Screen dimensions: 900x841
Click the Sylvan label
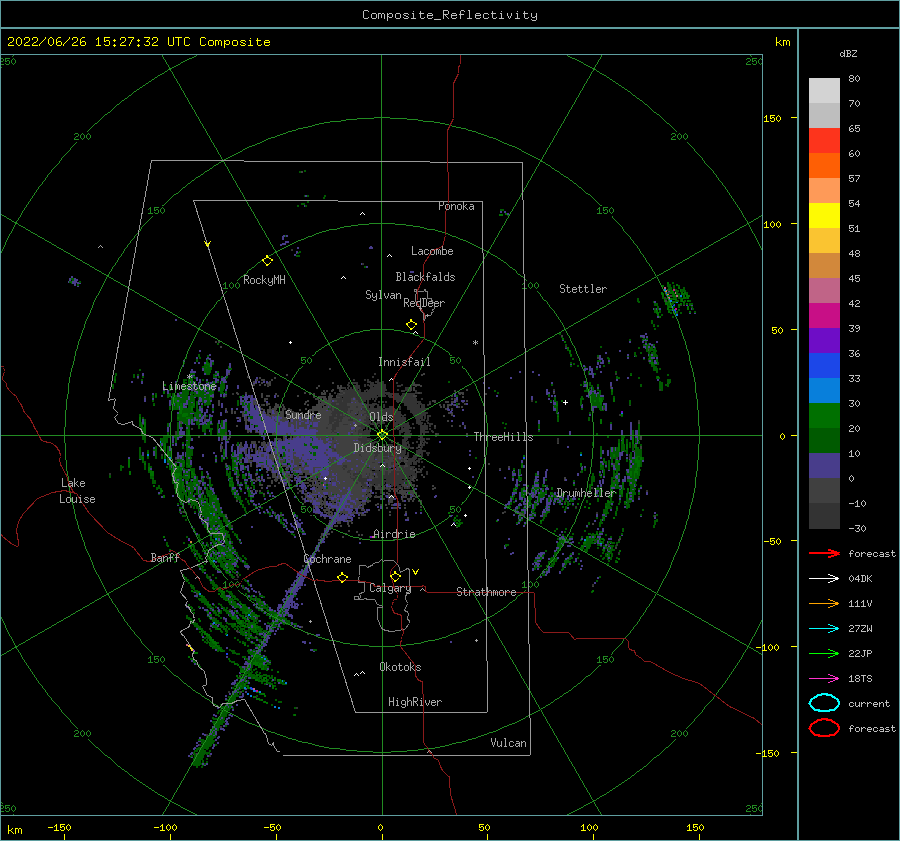pyautogui.click(x=383, y=295)
